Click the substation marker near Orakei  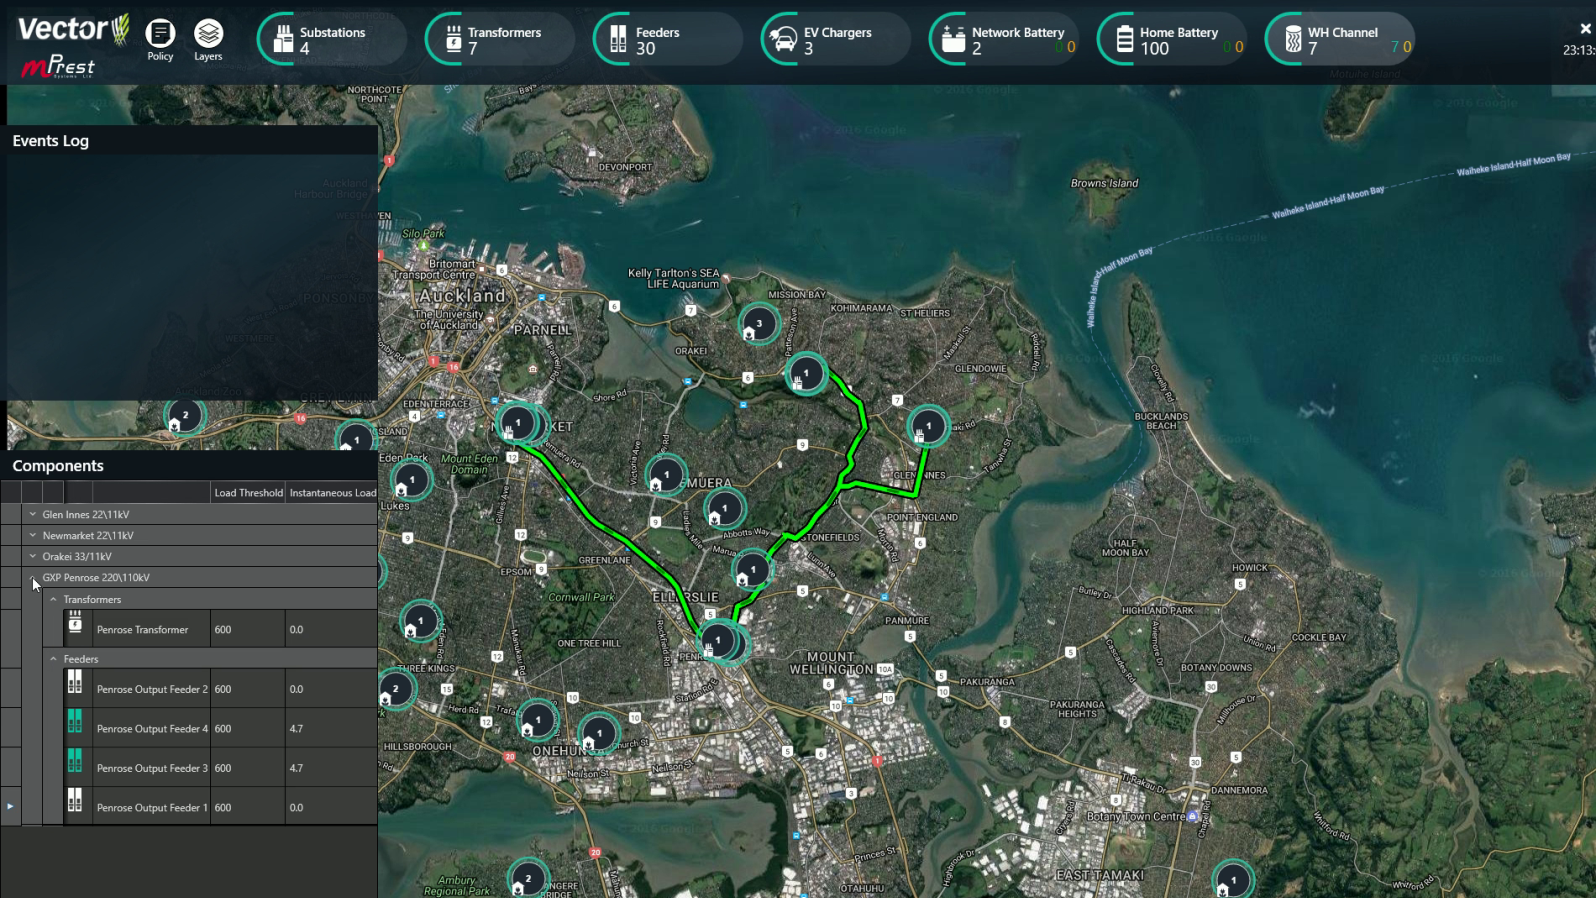coord(806,374)
